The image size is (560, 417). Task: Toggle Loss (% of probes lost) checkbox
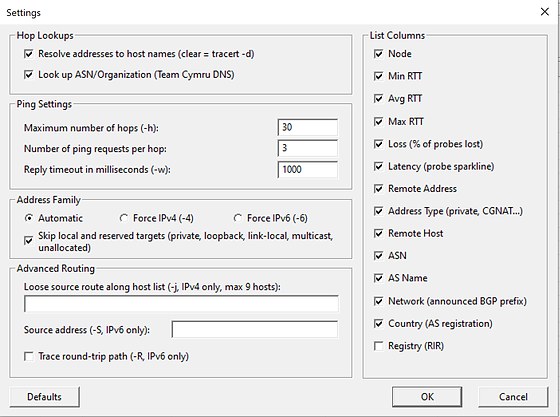(378, 144)
